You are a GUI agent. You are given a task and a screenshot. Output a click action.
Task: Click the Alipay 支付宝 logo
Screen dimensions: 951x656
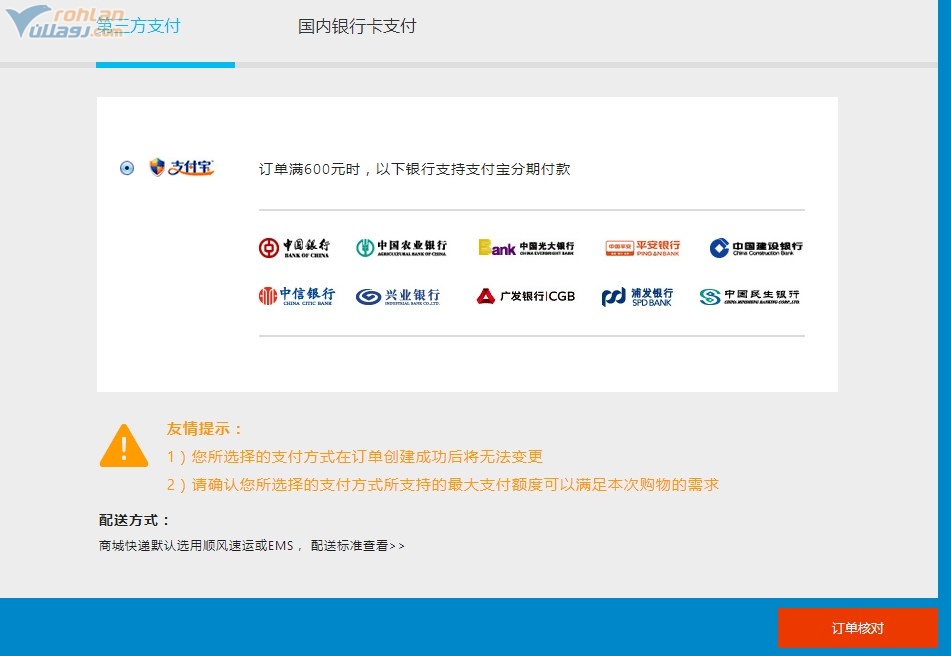[x=181, y=167]
